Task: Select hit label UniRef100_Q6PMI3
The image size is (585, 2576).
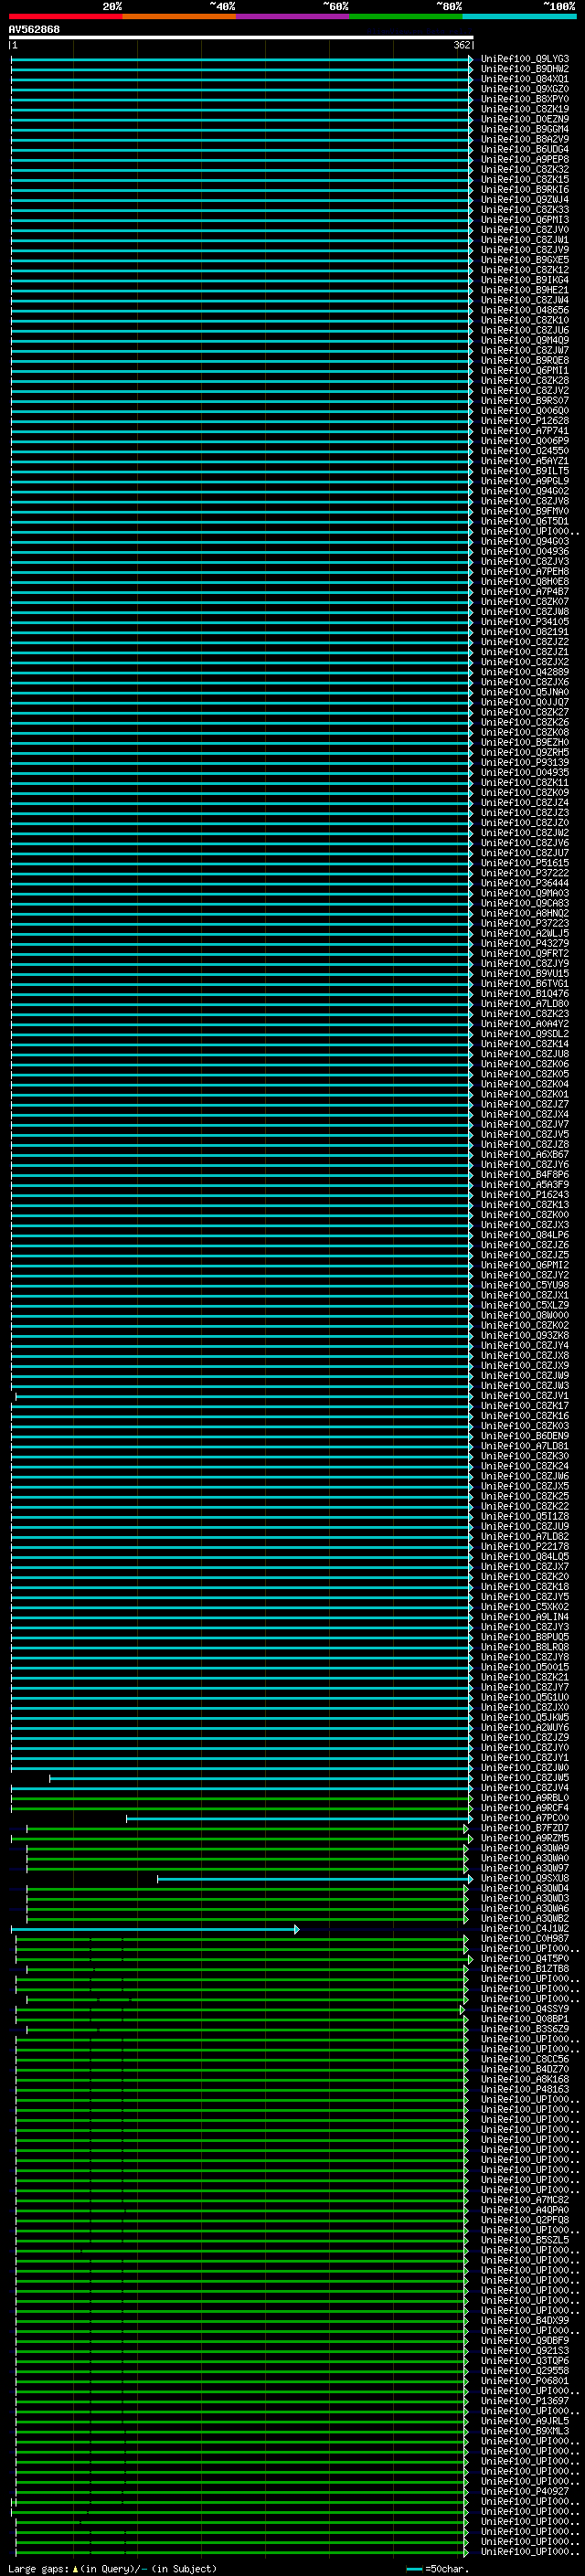Action: point(525,220)
